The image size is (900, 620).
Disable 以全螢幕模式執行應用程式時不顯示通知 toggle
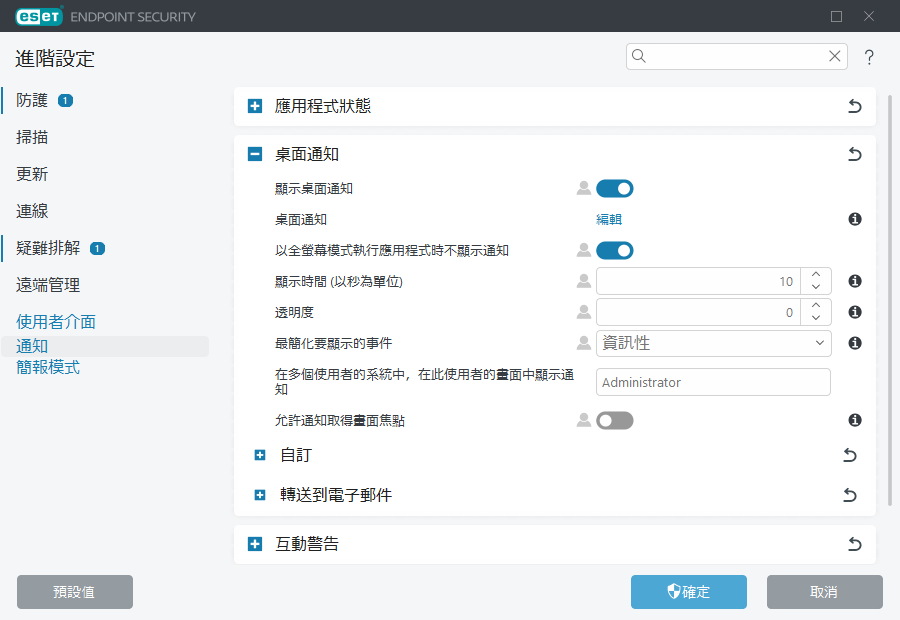(614, 250)
